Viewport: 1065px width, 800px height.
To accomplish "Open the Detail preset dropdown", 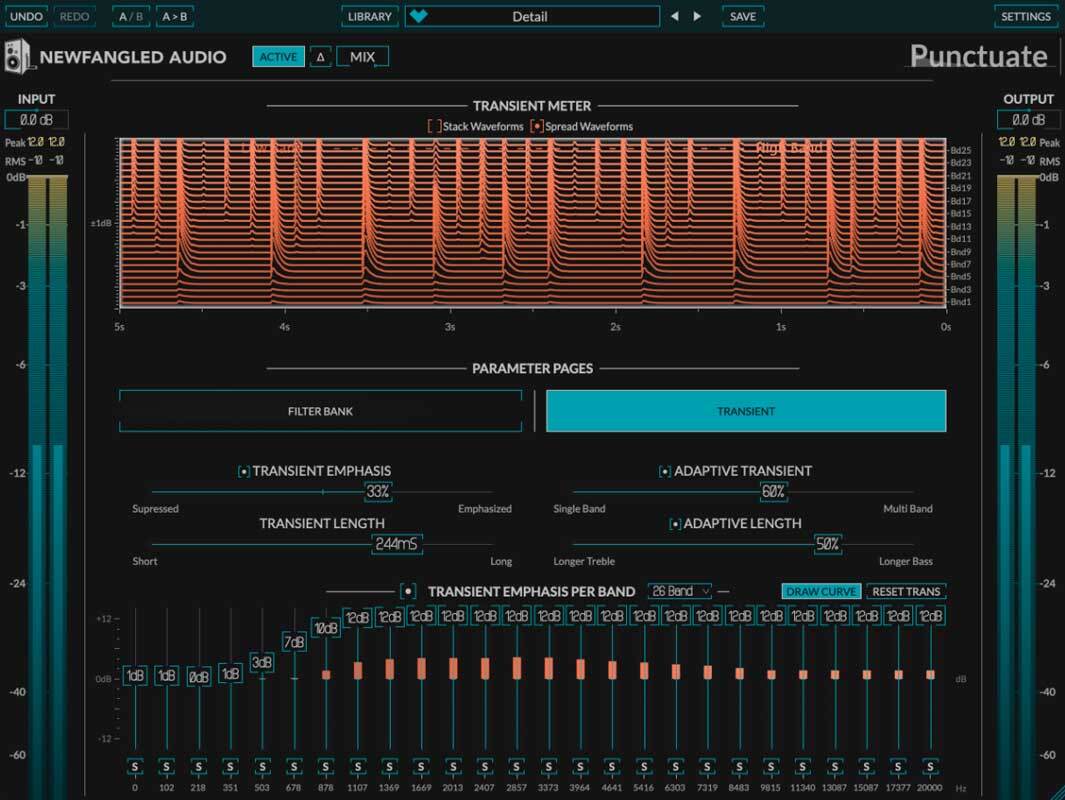I will 530,17.
